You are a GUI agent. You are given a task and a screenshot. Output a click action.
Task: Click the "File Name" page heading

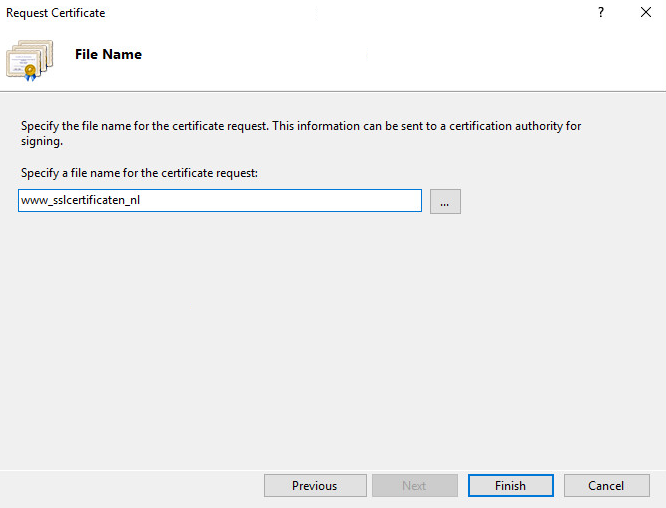pyautogui.click(x=108, y=55)
